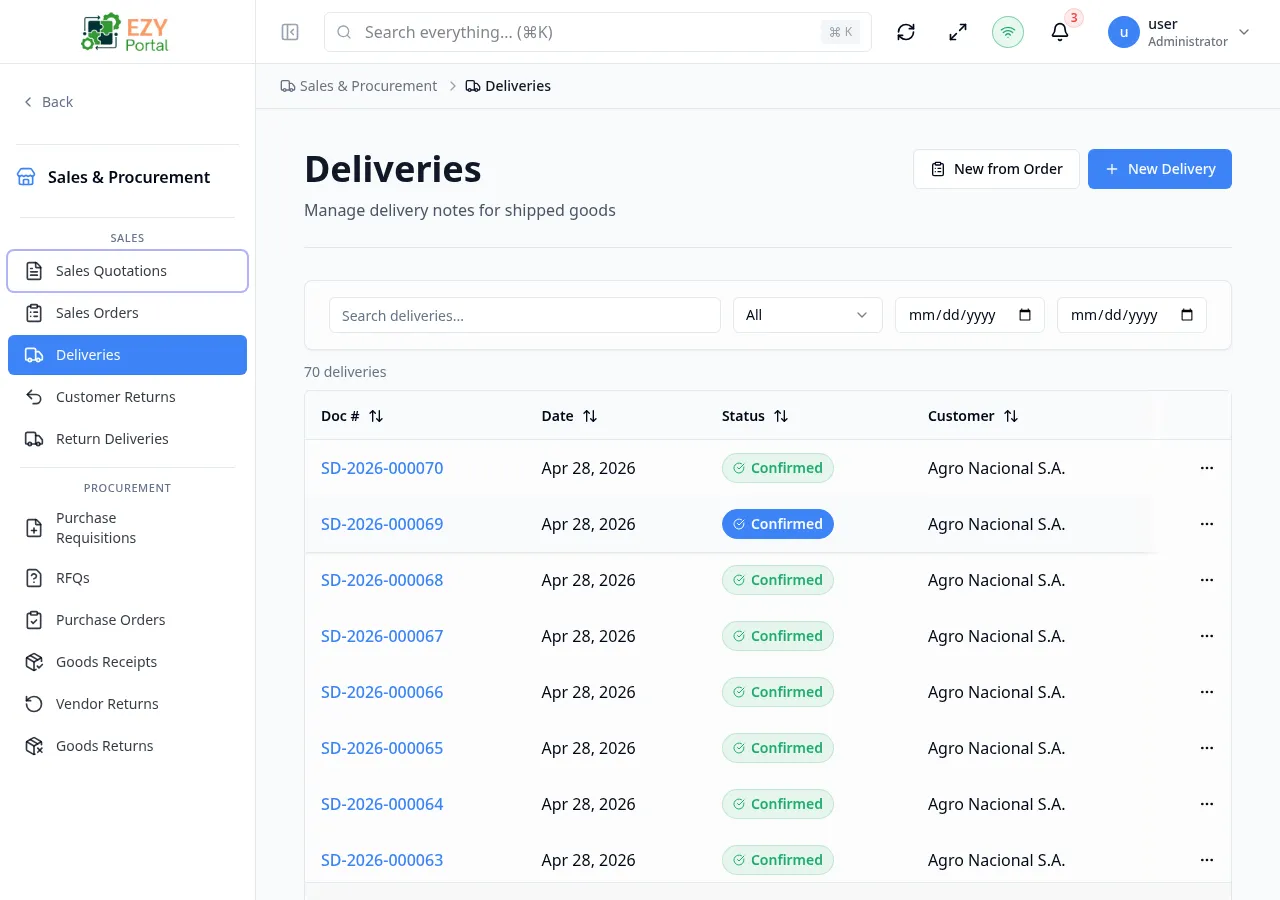Expand the user account menu chevron
Image resolution: width=1280 pixels, height=900 pixels.
point(1244,32)
